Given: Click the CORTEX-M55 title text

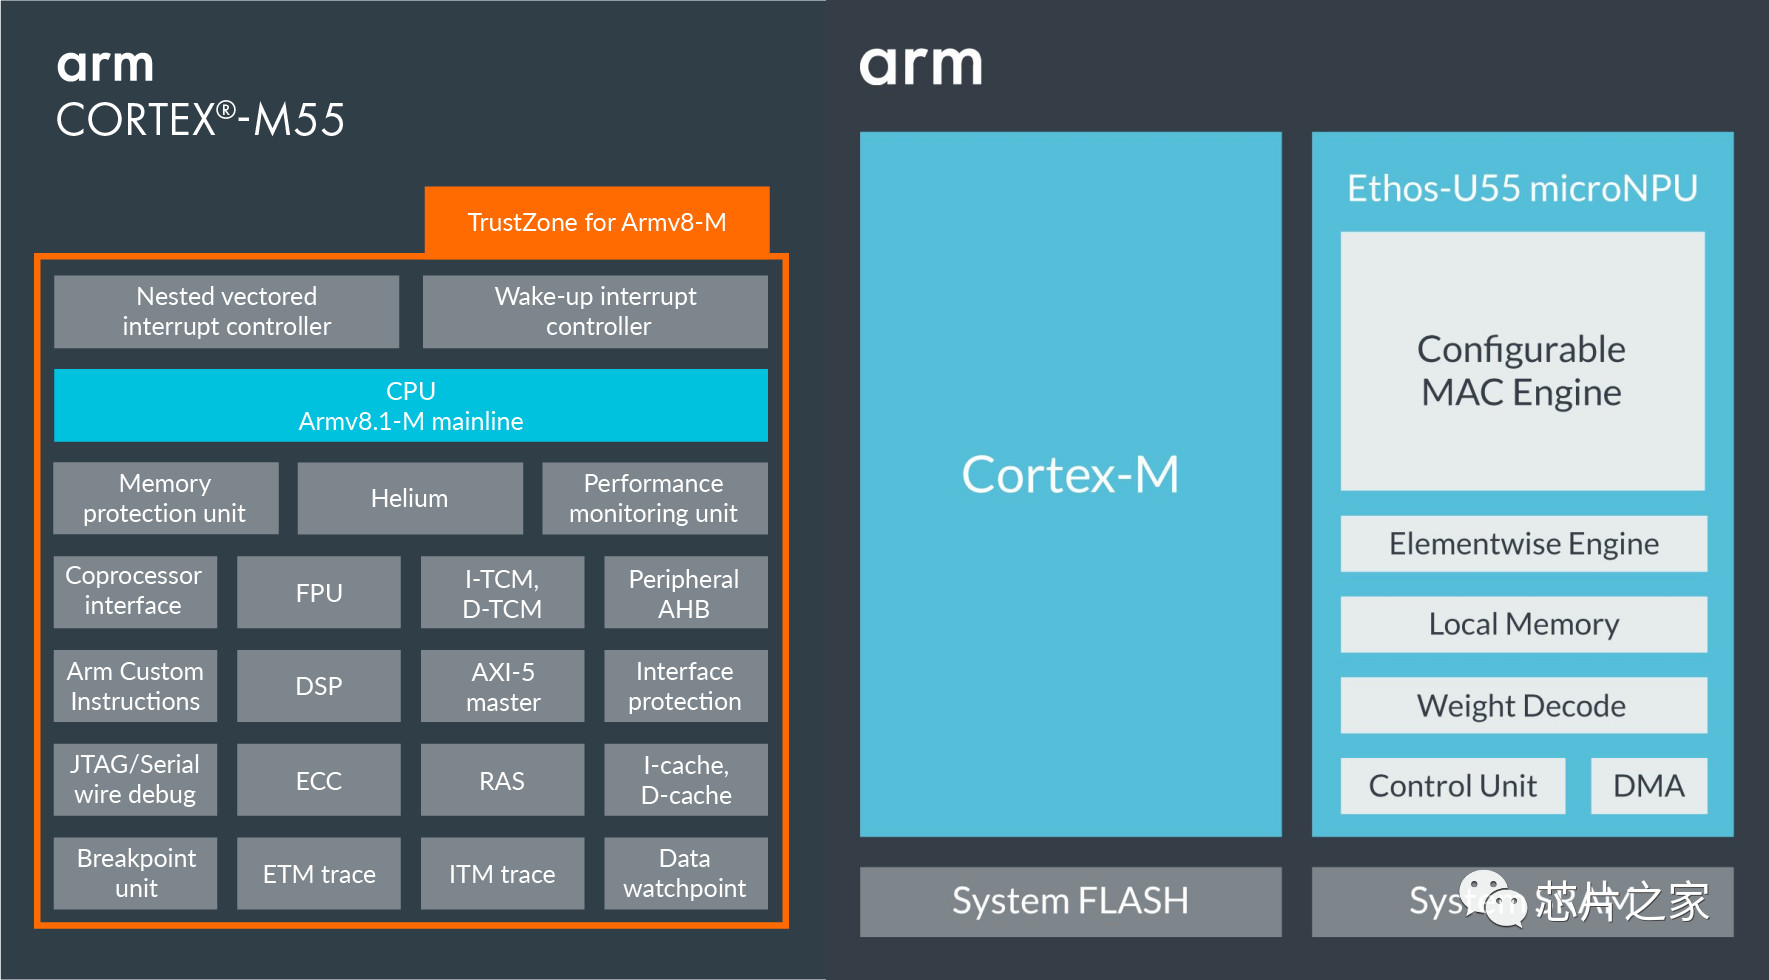Looking at the screenshot, I should (x=200, y=120).
